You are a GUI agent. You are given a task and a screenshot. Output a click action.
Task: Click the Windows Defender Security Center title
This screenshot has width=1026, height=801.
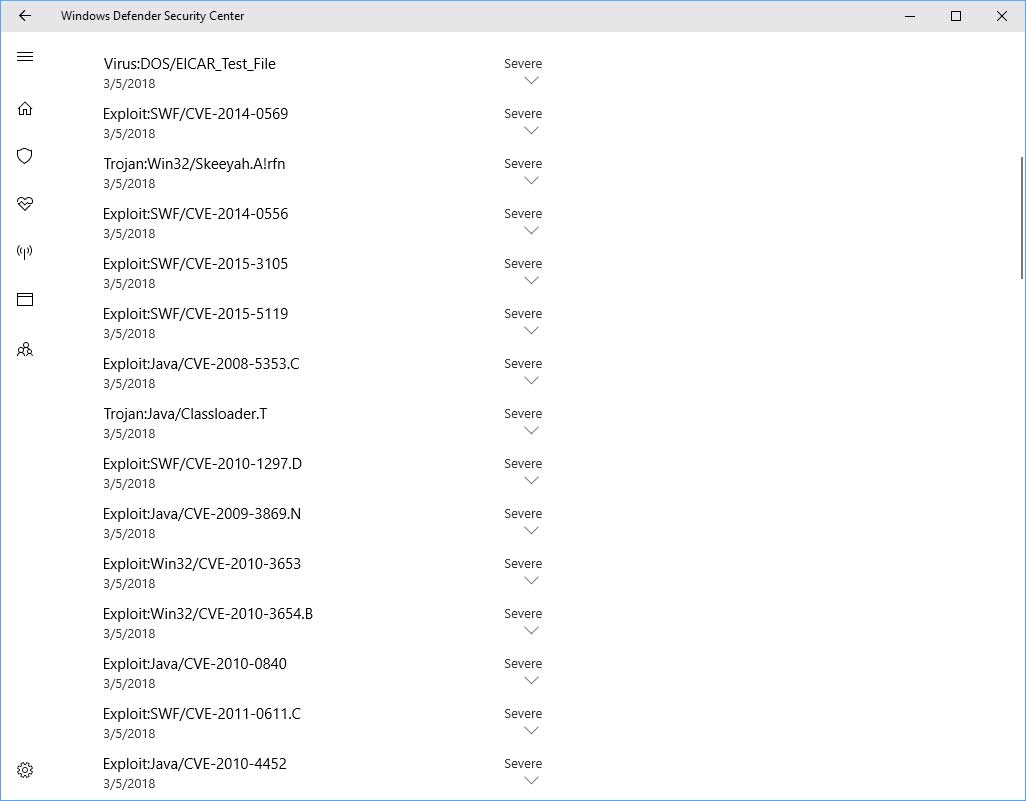152,16
